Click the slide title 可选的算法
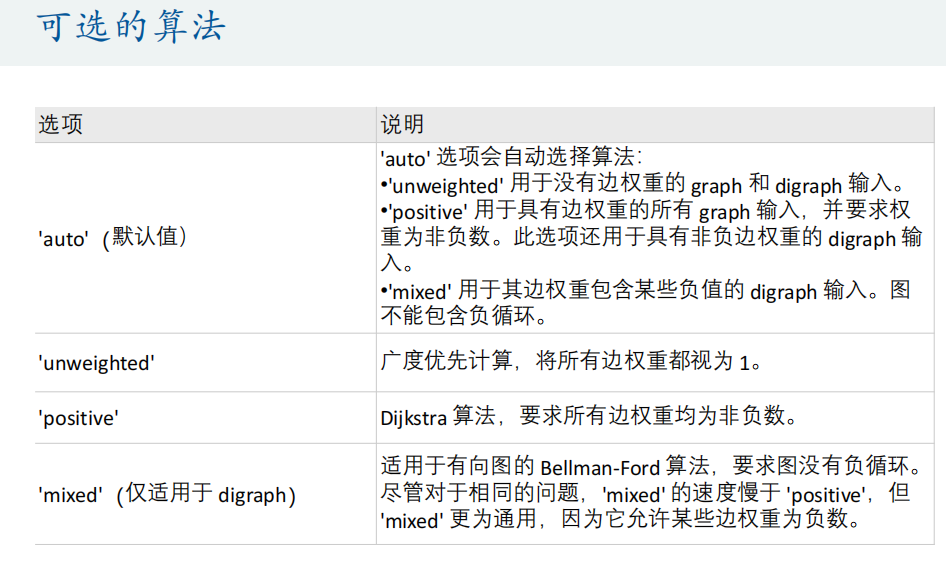The width and height of the screenshot is (946, 563). point(131,27)
